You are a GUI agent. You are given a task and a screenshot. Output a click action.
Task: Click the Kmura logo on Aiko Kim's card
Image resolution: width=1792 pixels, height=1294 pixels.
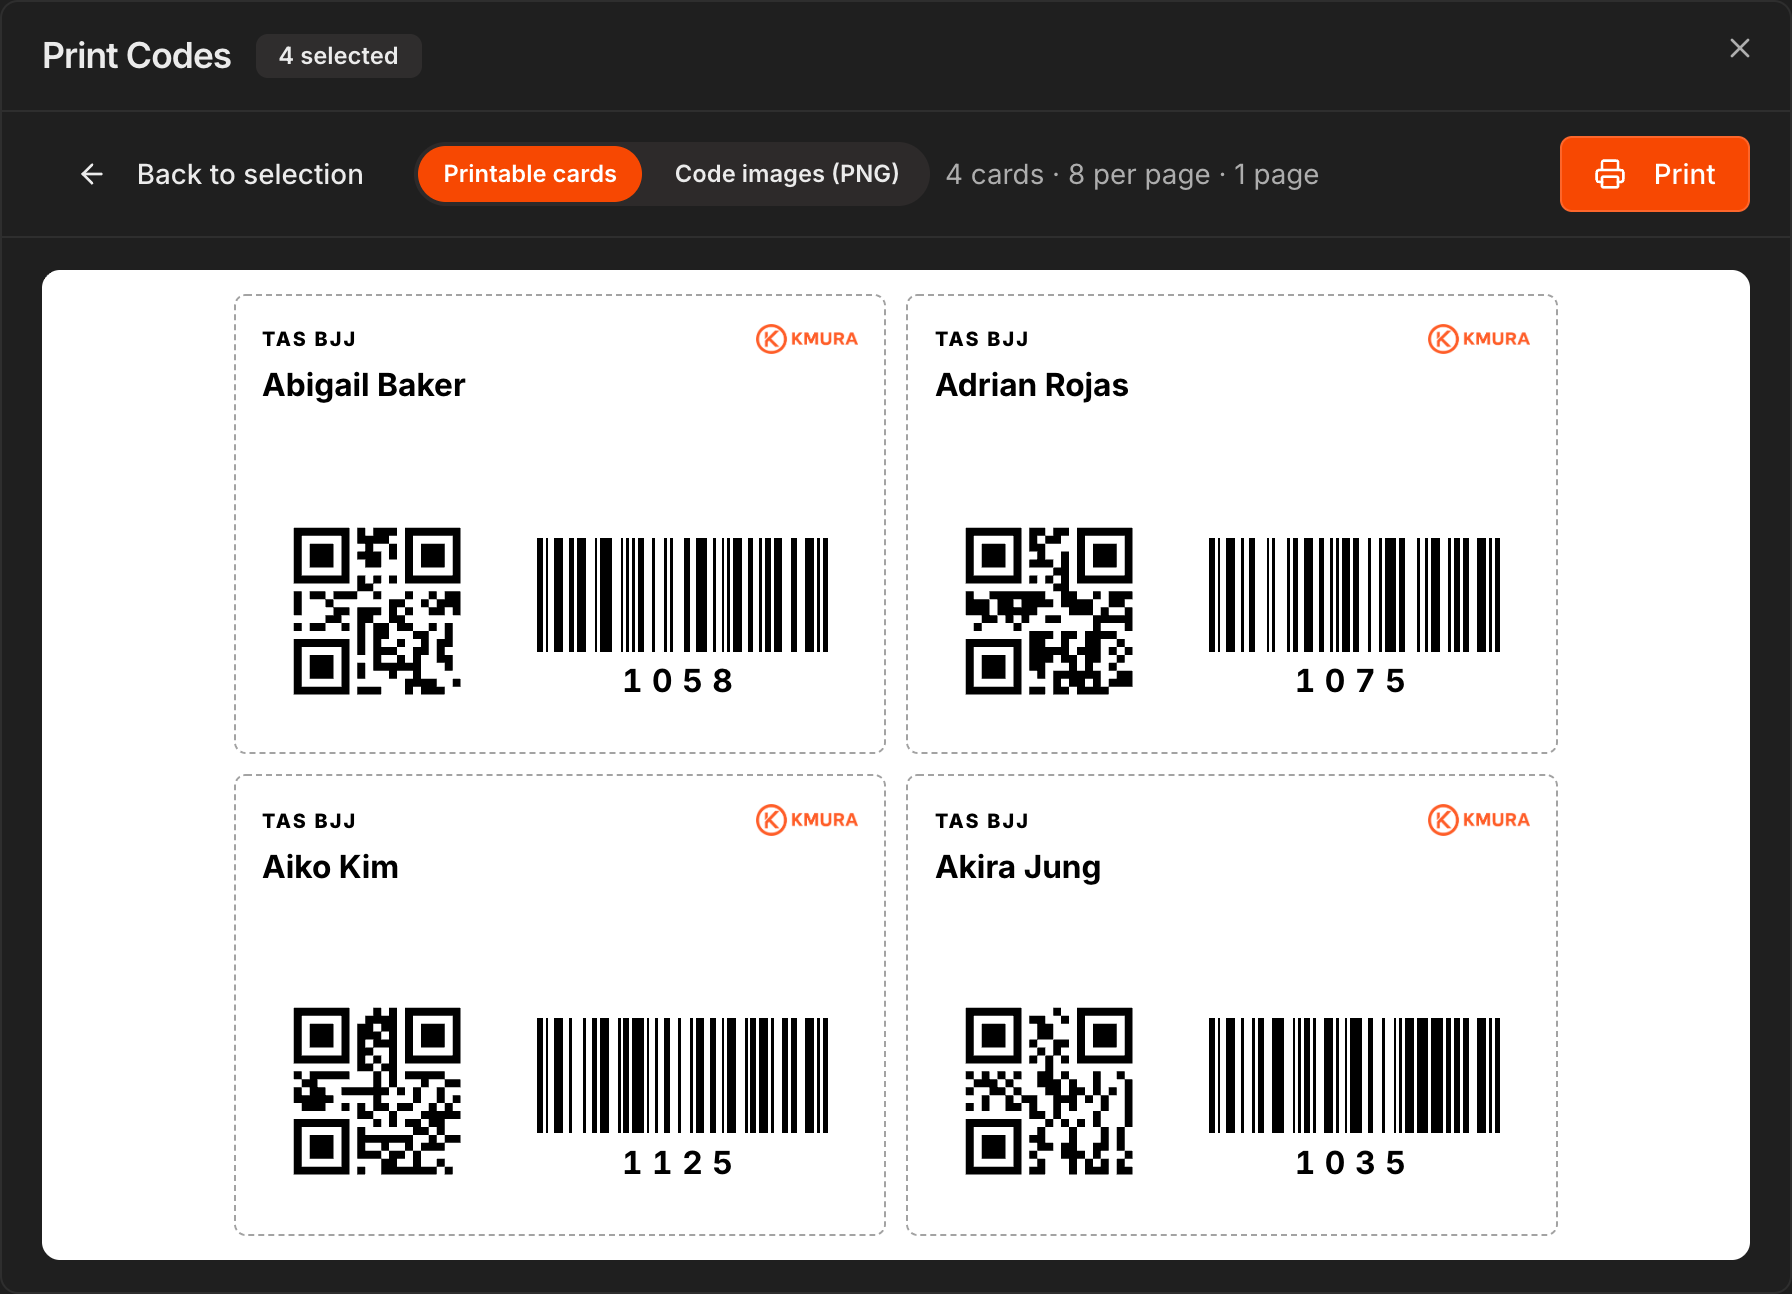(807, 820)
